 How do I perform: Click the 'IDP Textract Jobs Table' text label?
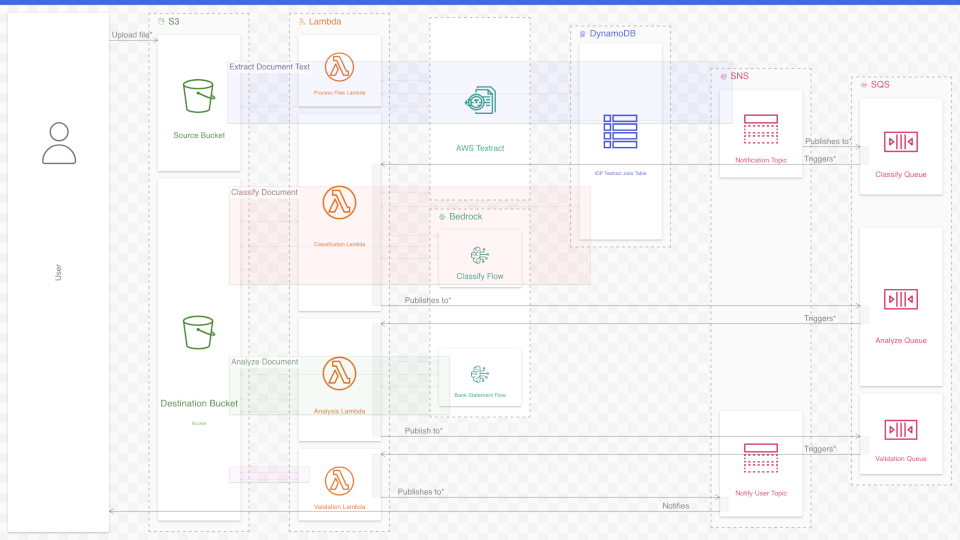click(620, 173)
